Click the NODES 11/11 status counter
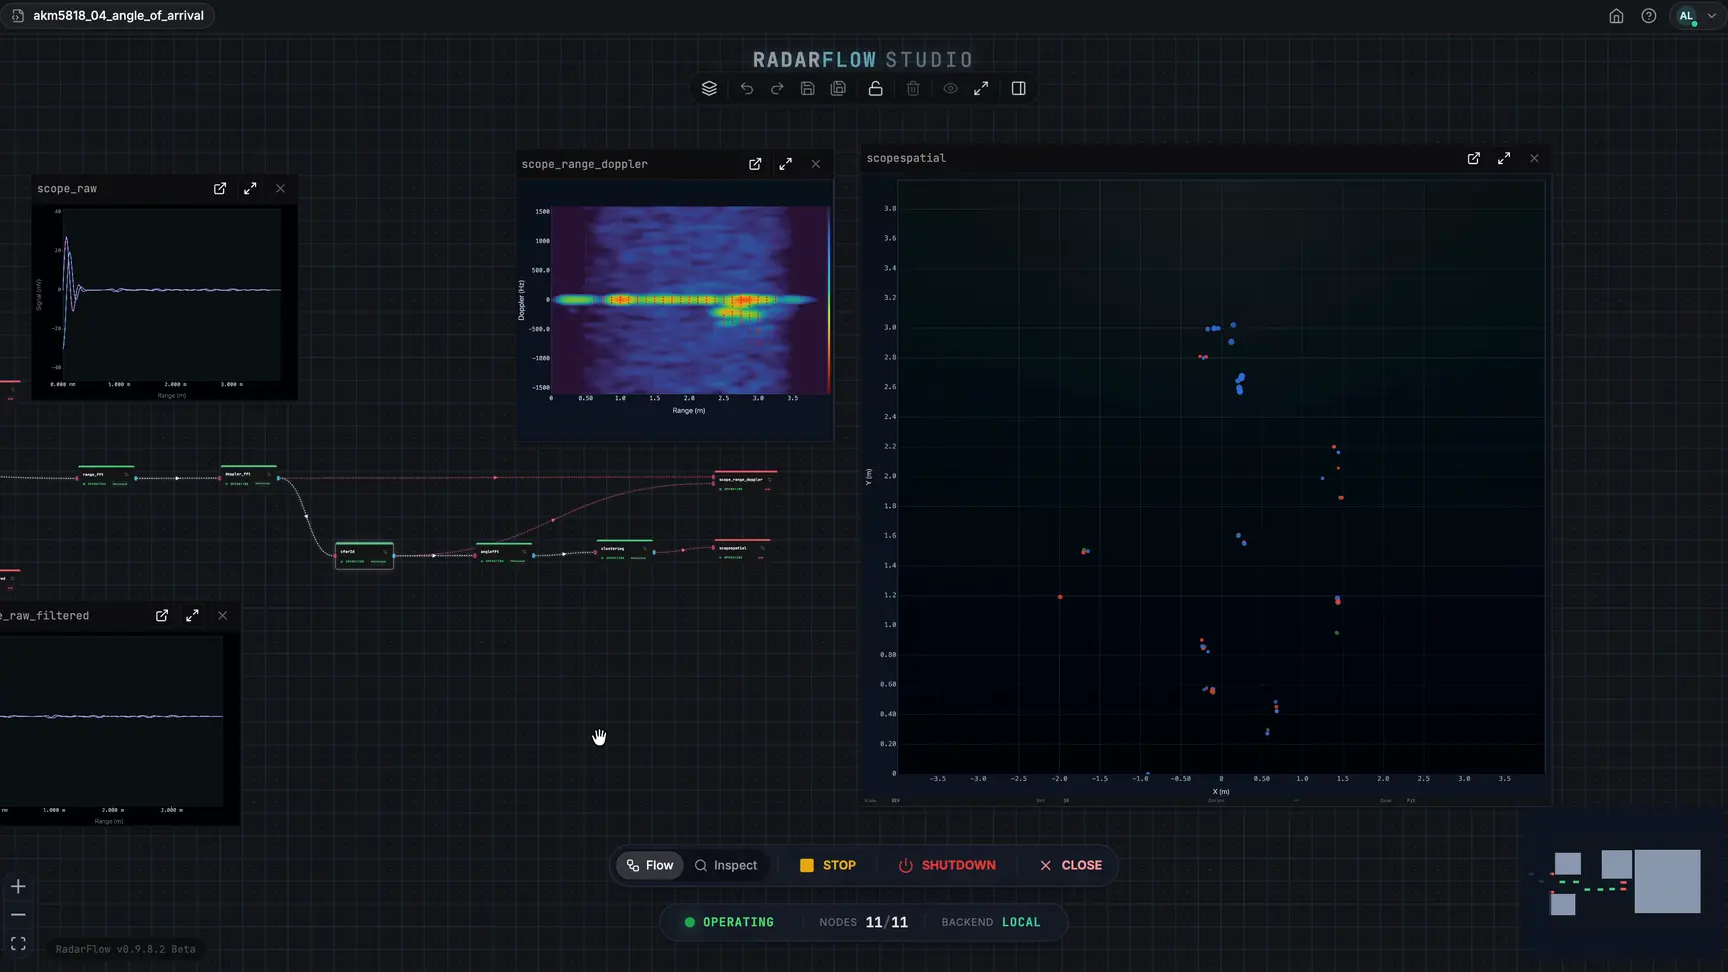 click(x=863, y=922)
